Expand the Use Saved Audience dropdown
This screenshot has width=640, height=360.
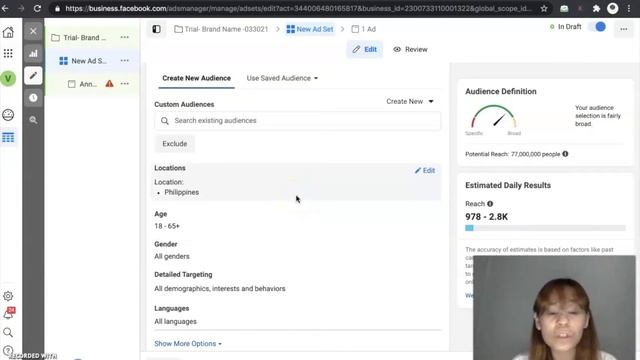(282, 78)
